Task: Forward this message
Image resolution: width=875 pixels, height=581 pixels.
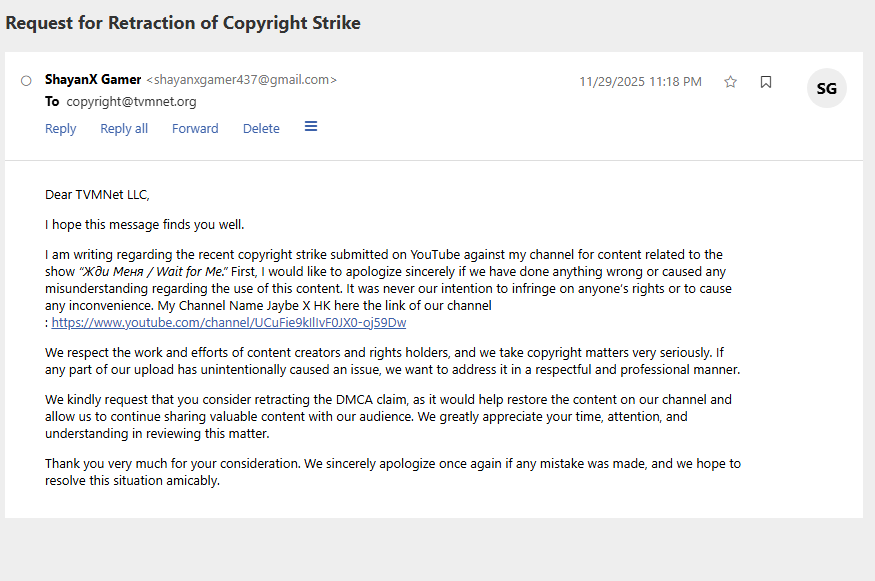Action: point(195,128)
